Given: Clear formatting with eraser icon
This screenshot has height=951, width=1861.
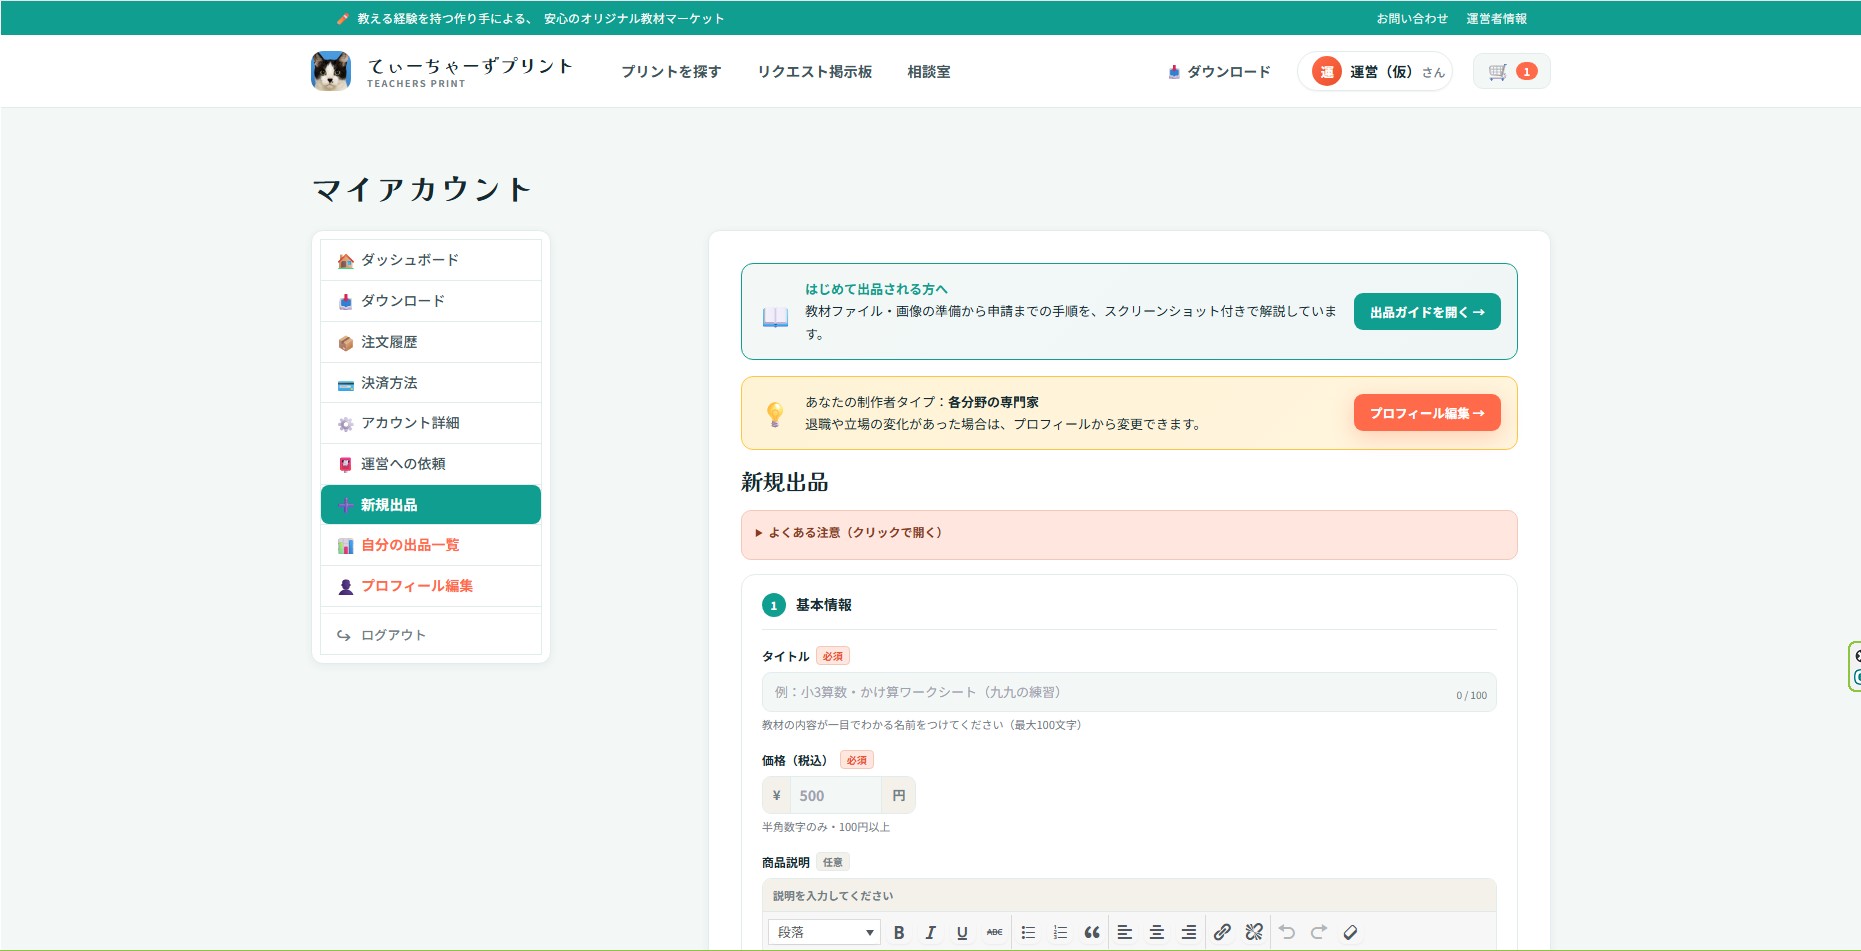Looking at the screenshot, I should 1350,932.
